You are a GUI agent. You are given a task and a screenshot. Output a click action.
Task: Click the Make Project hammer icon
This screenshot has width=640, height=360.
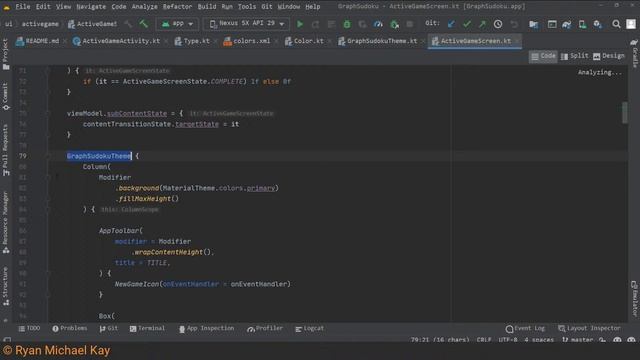point(144,24)
